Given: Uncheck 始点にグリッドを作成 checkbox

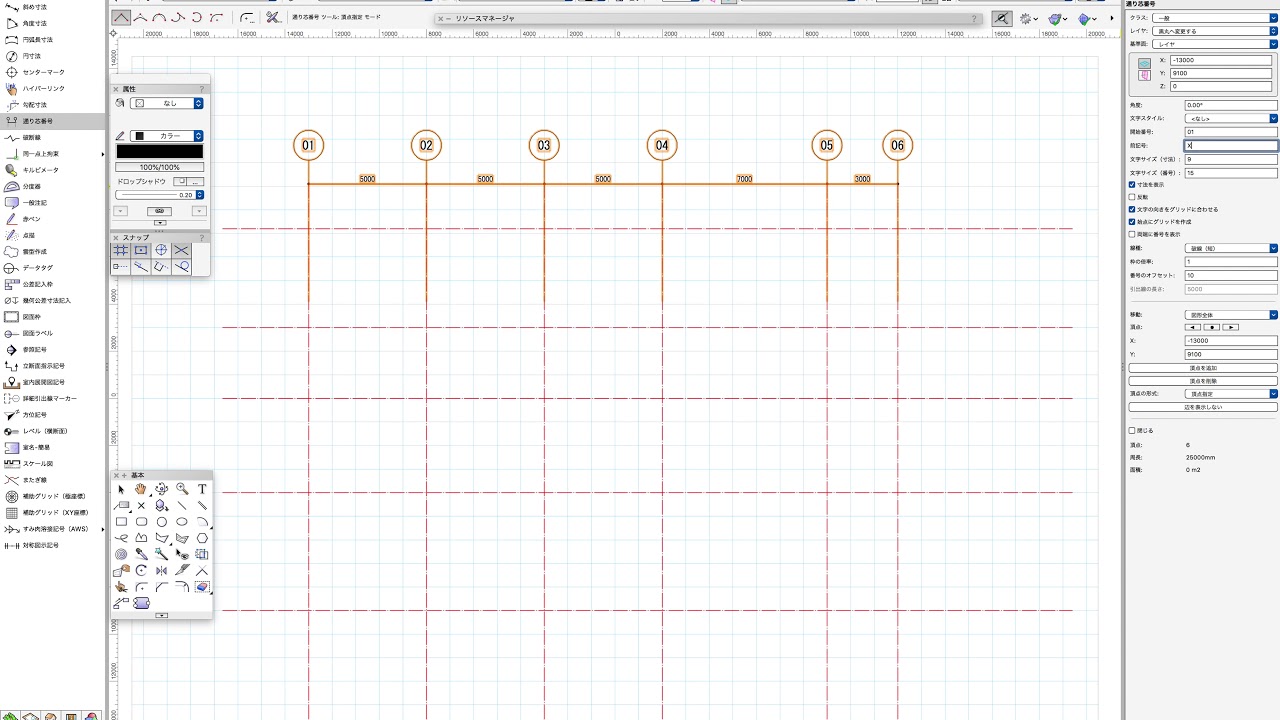Looking at the screenshot, I should pos(1132,221).
